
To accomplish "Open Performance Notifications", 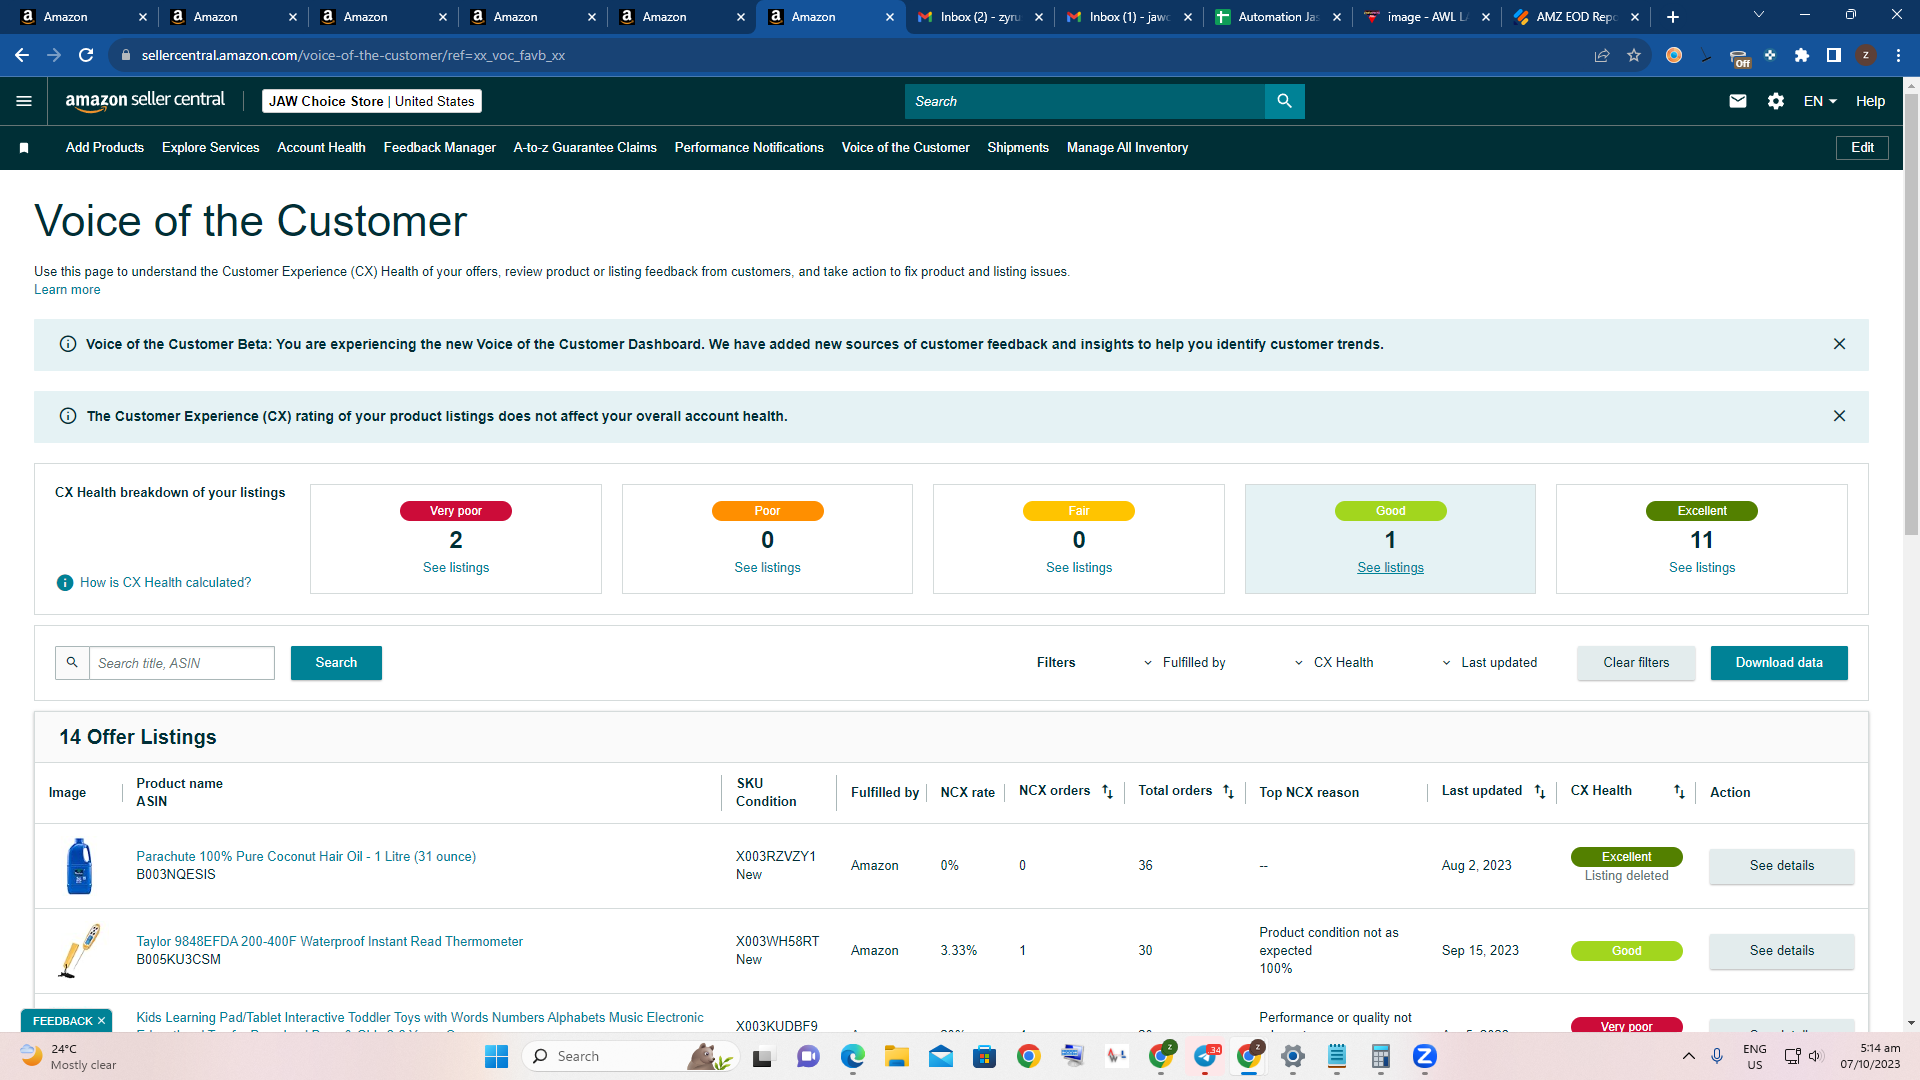I will (x=749, y=148).
